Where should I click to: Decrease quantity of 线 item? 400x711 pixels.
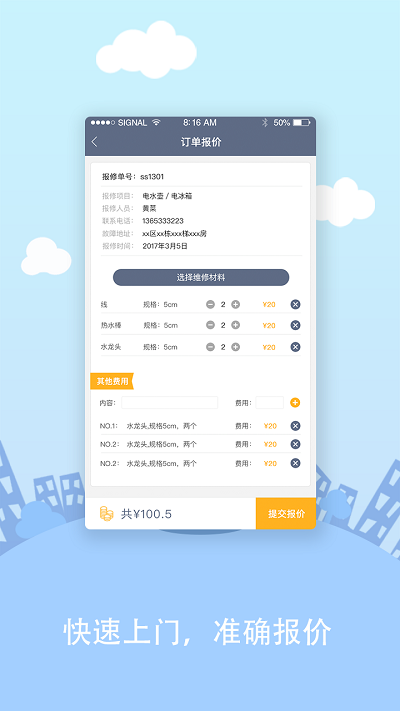tap(210, 305)
